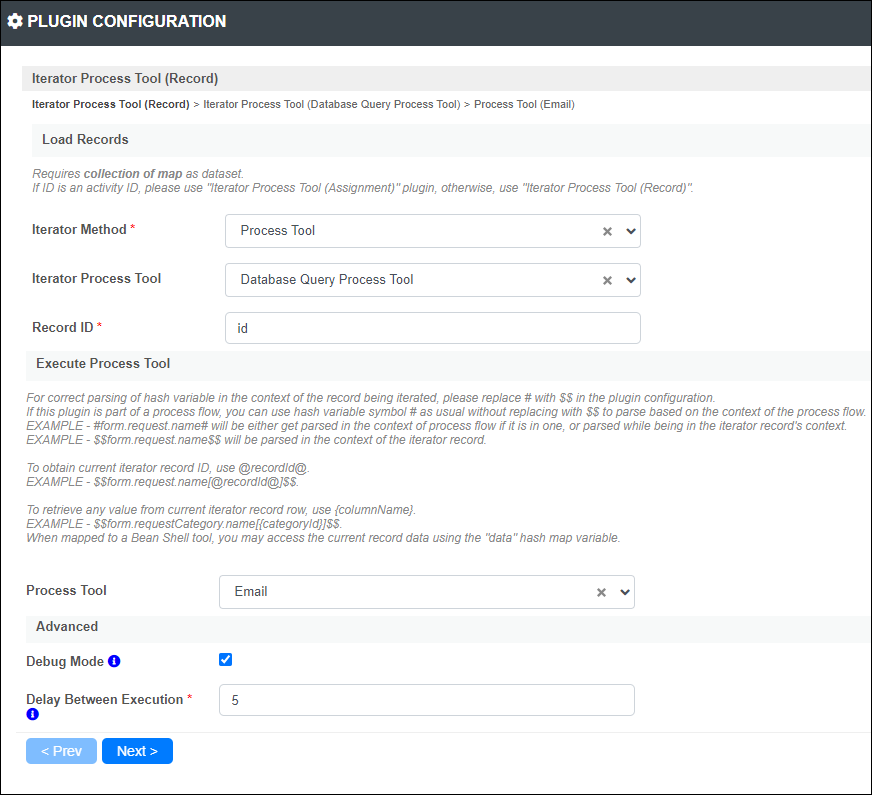Screen dimensions: 872x795
Task: Click the Debug Mode info icon
Action: coord(114,661)
